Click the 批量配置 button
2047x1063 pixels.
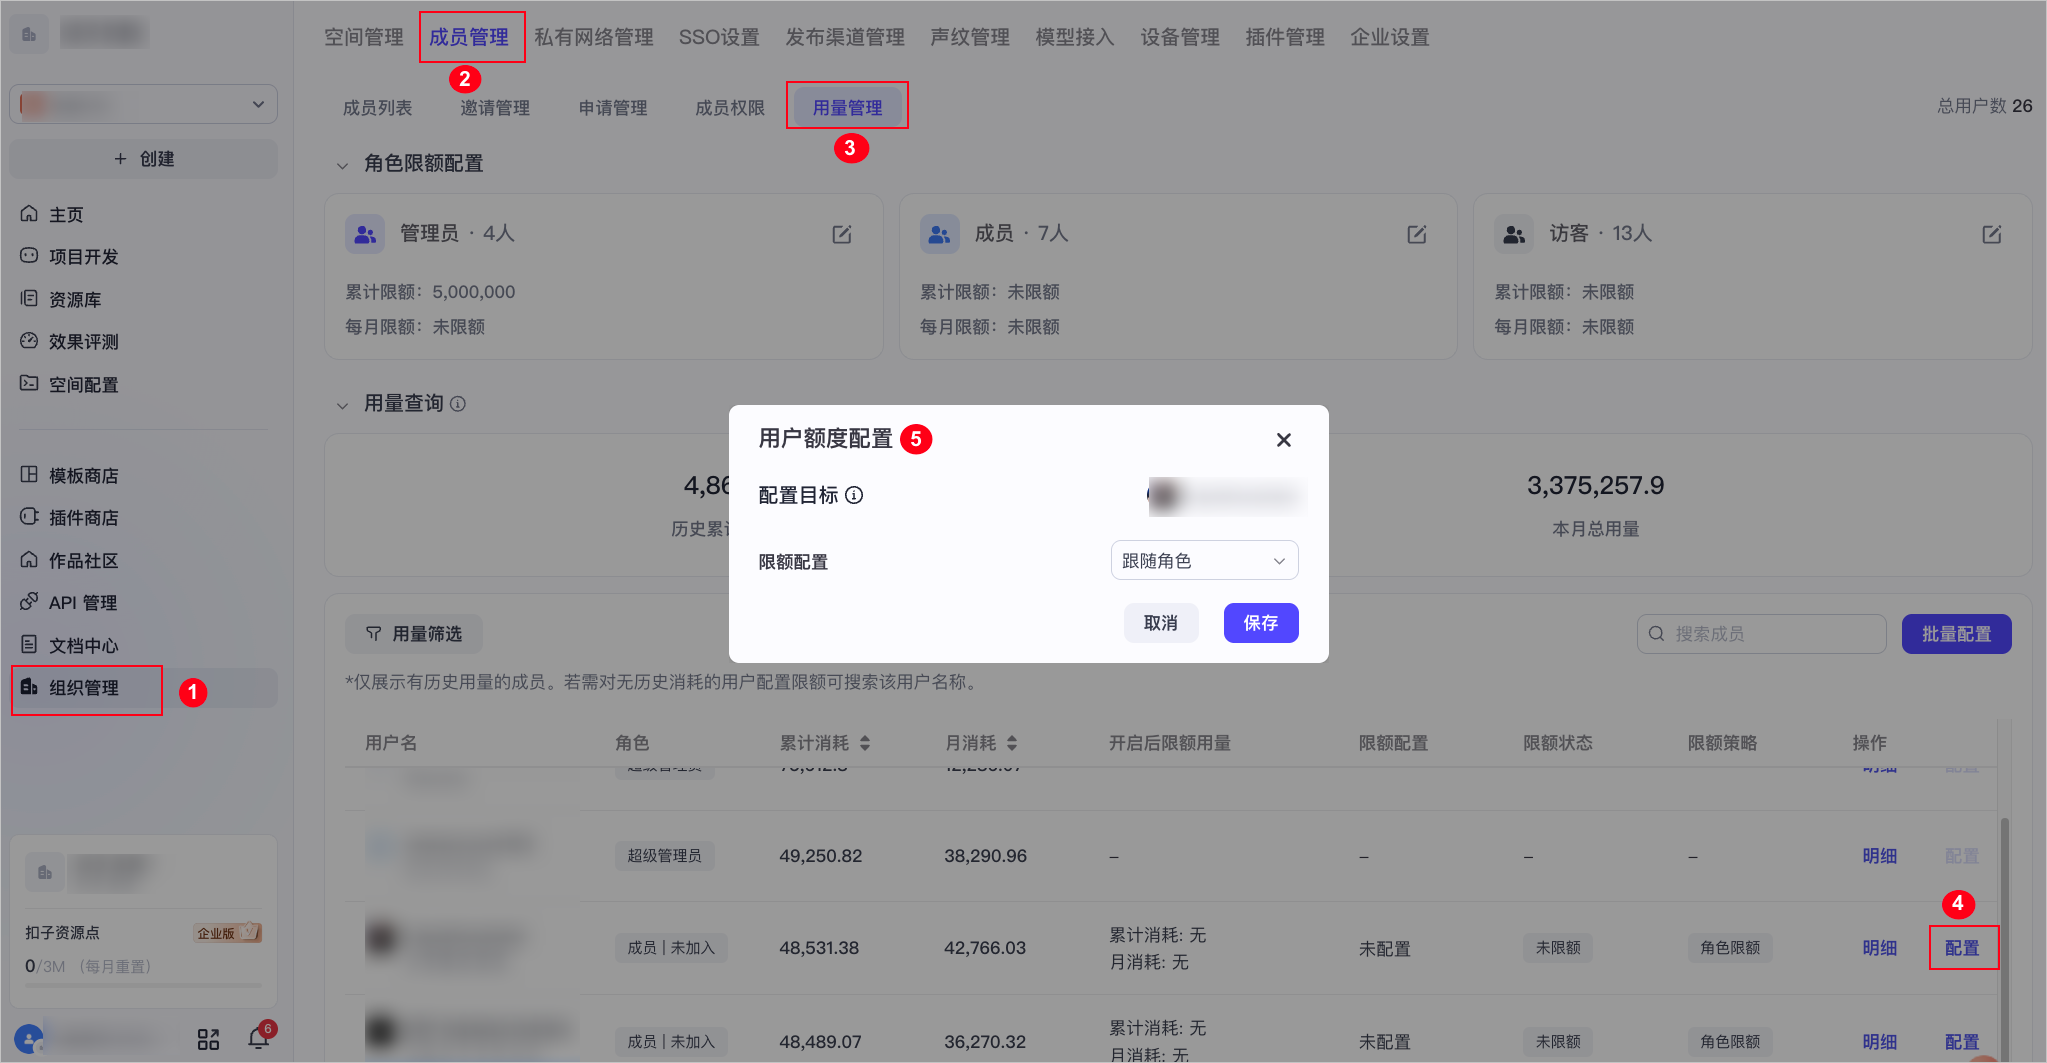[x=1956, y=634]
